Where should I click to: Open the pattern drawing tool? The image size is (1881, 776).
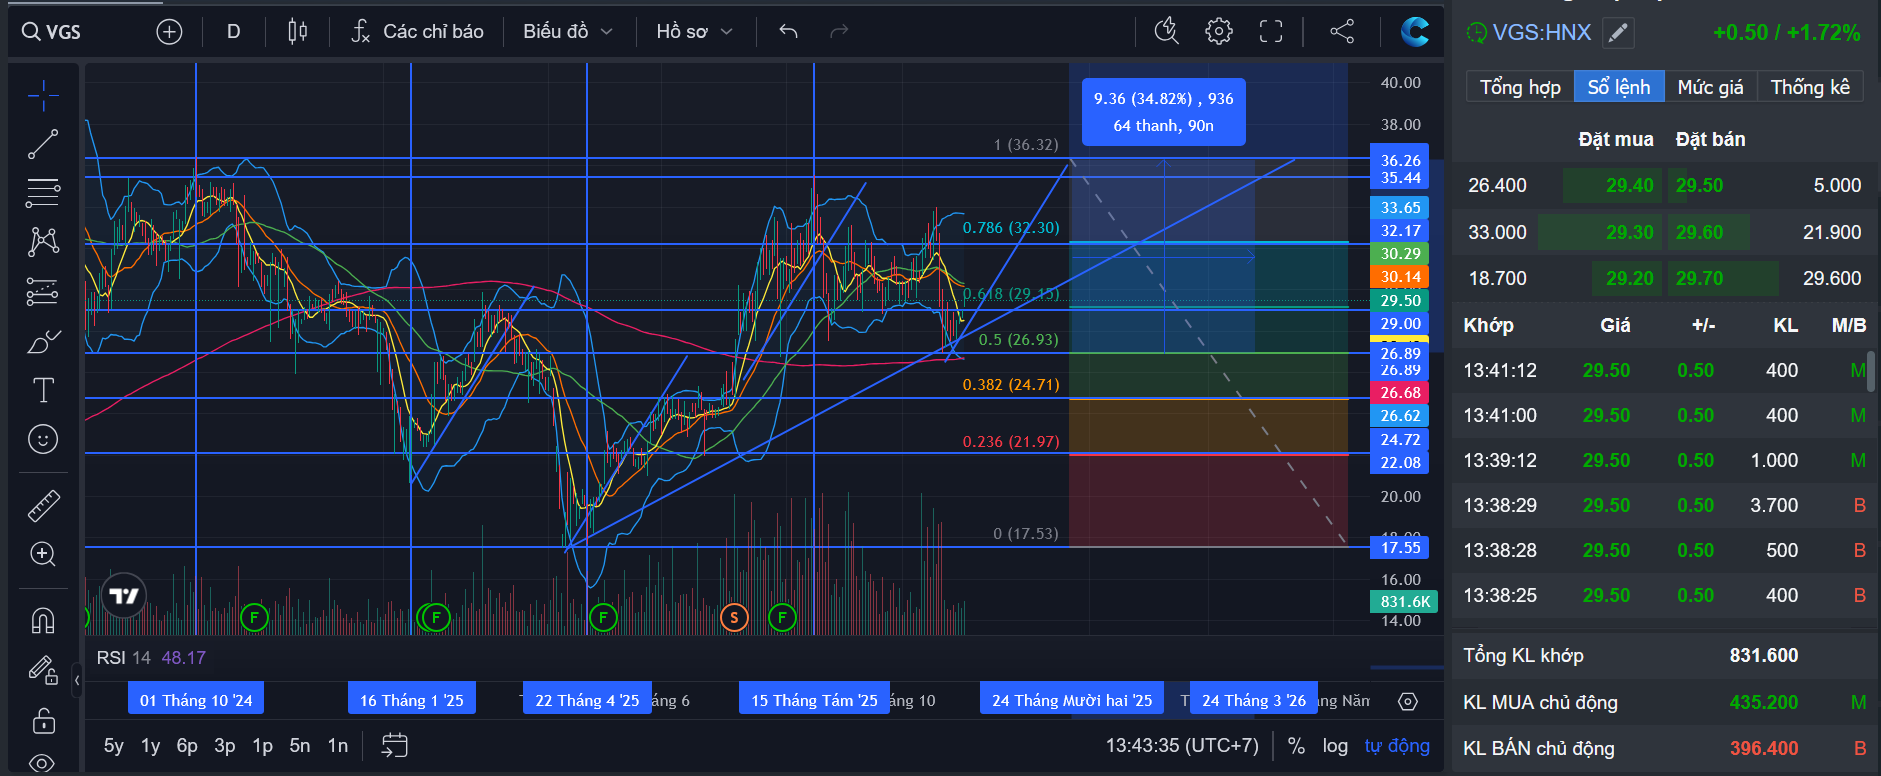click(x=43, y=241)
